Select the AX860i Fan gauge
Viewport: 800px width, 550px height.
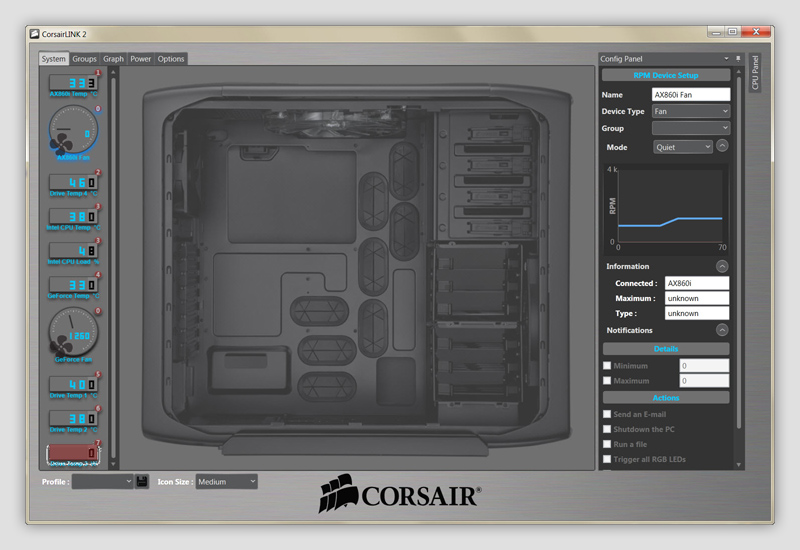pyautogui.click(x=72, y=130)
